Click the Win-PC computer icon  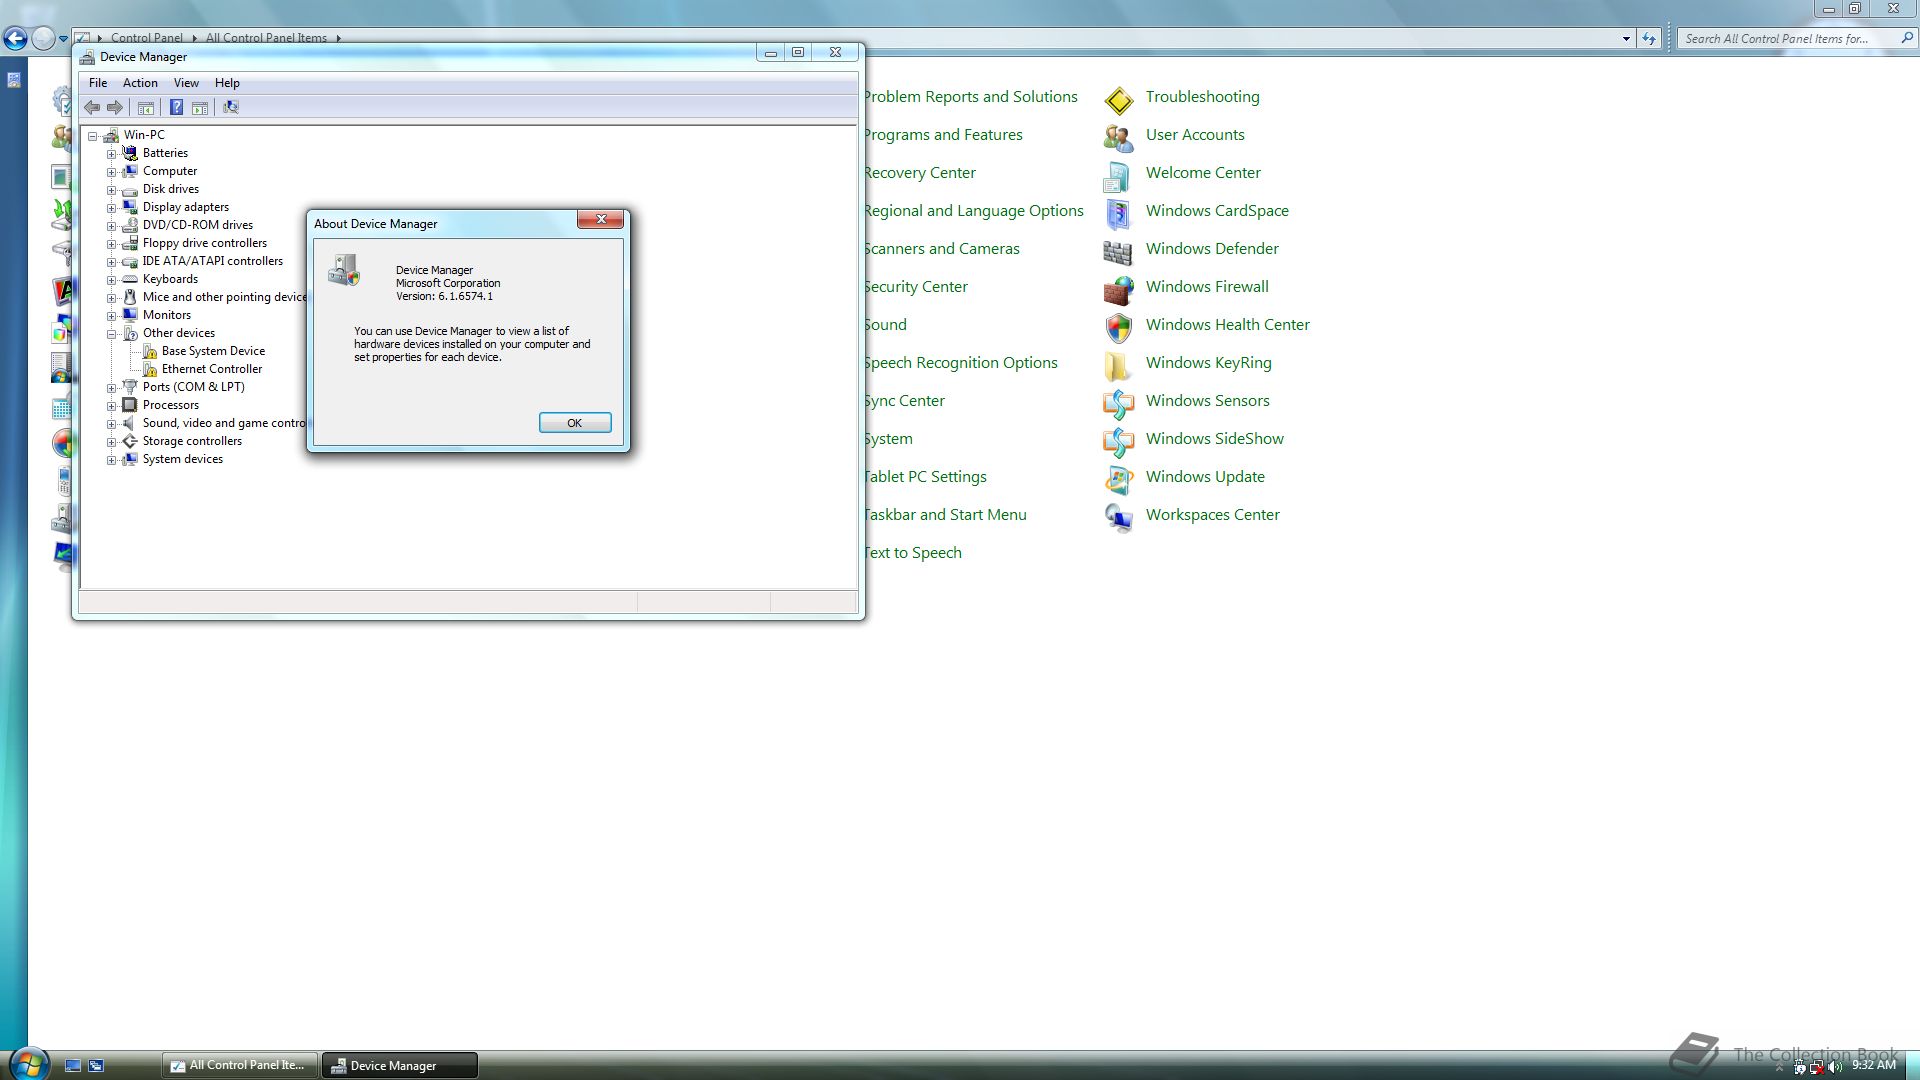[111, 135]
